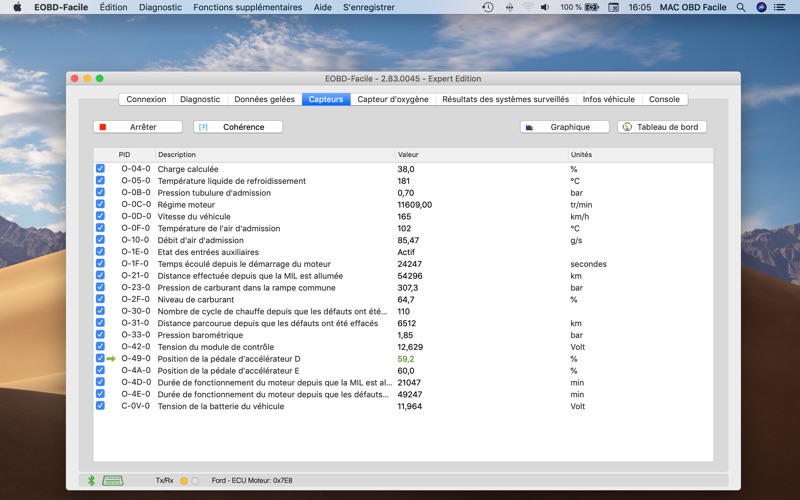Viewport: 800px width, 500px height.
Task: Disable Débit d'air d'admission sensor checkbox
Action: pos(100,240)
